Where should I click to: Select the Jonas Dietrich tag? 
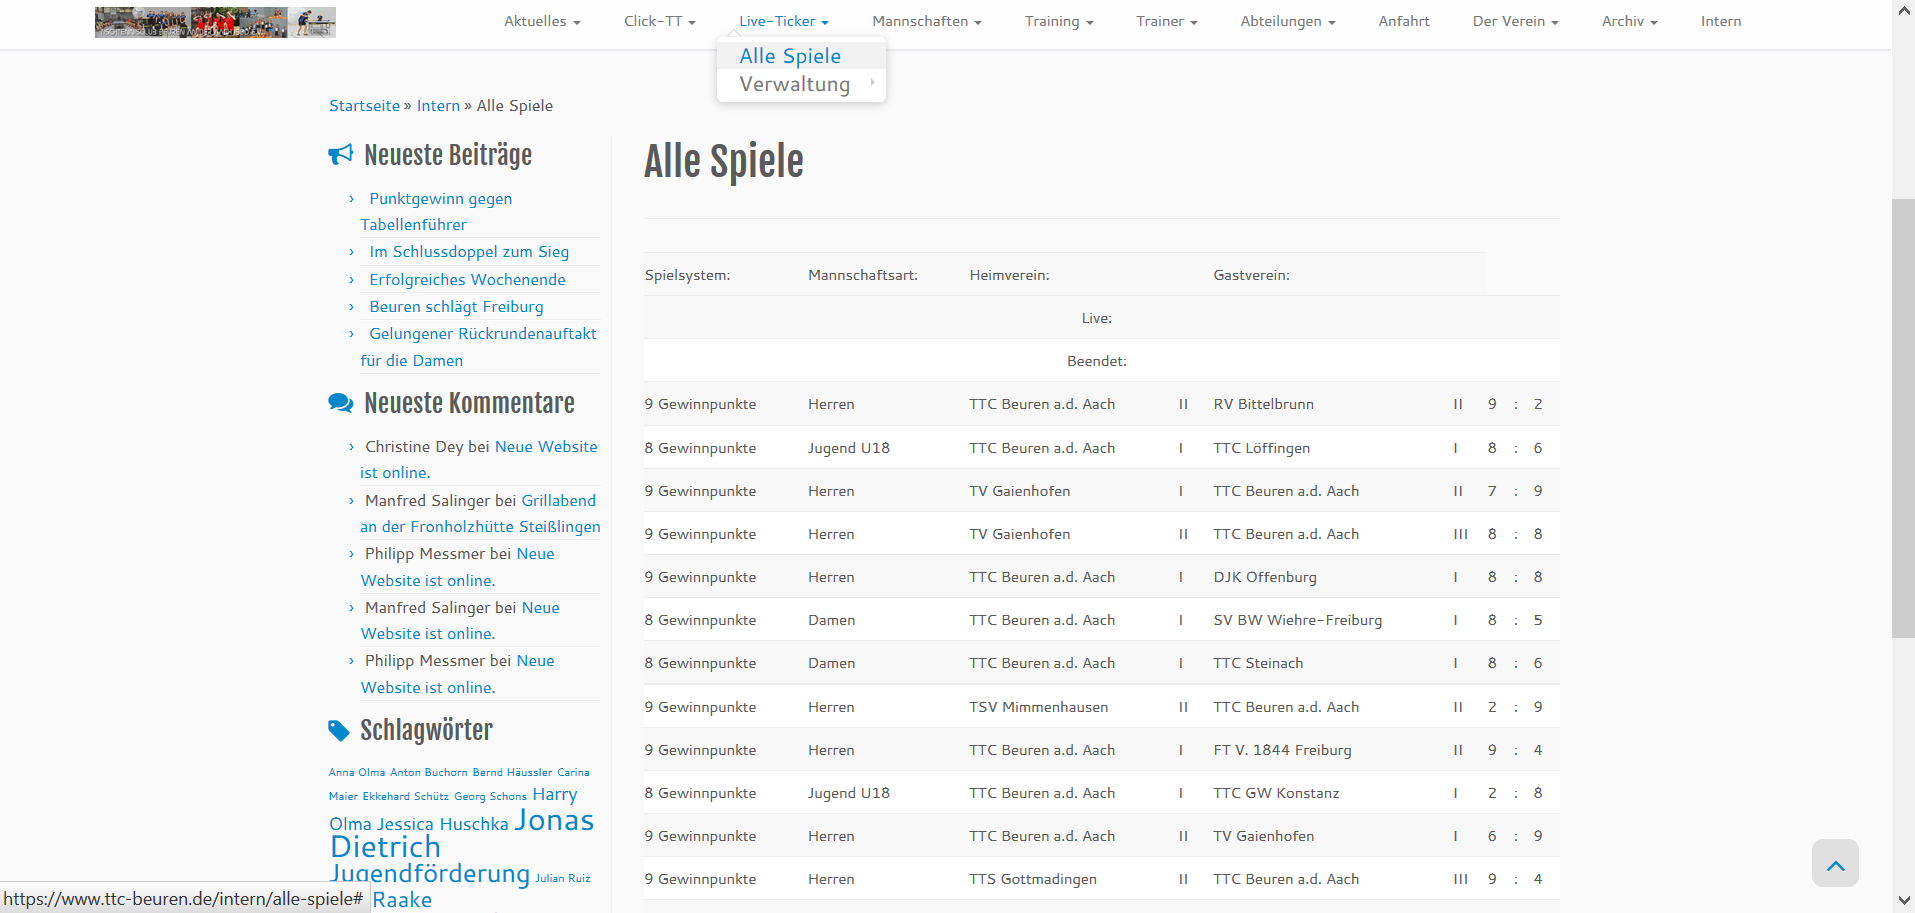click(460, 833)
